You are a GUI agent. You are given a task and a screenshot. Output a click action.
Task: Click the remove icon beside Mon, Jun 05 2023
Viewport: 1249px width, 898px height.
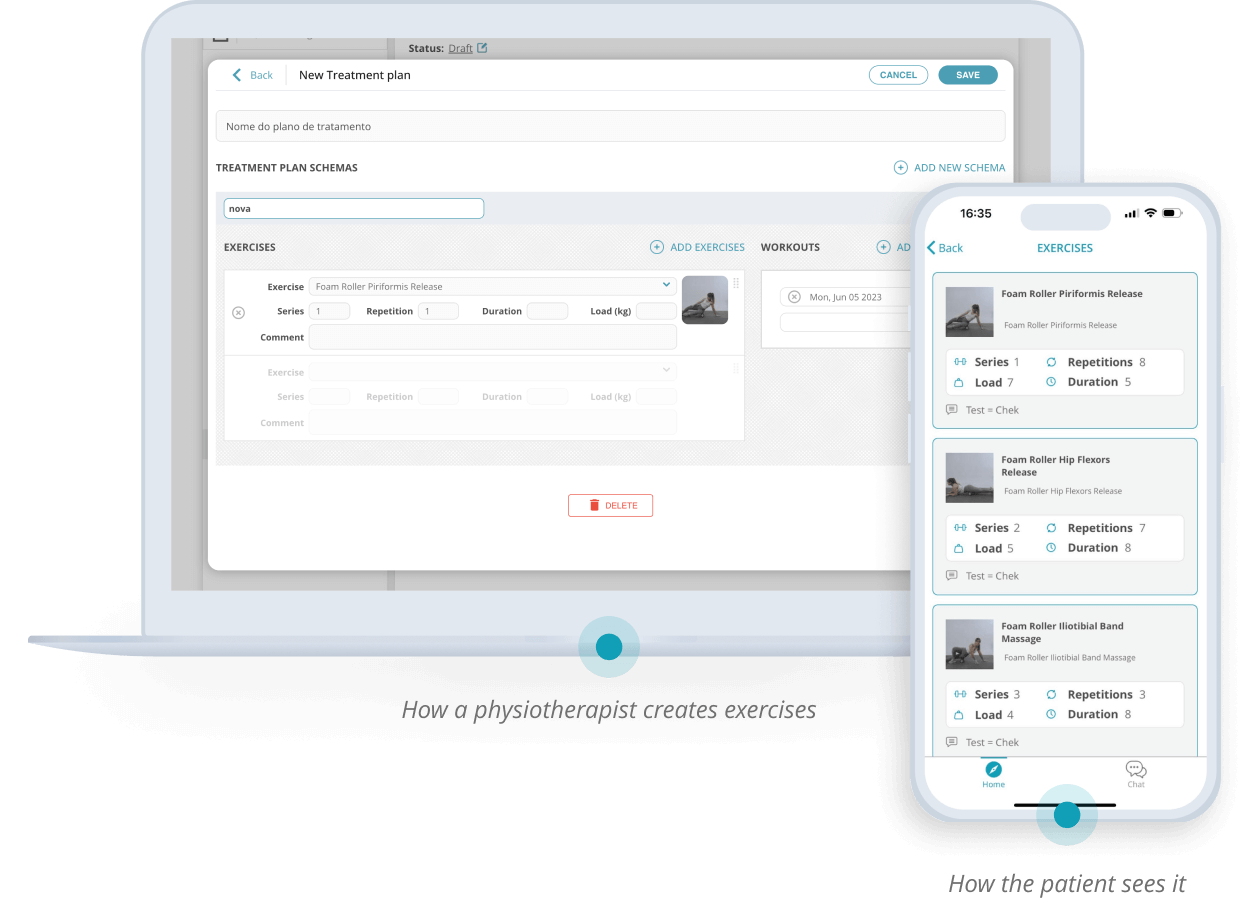794,297
